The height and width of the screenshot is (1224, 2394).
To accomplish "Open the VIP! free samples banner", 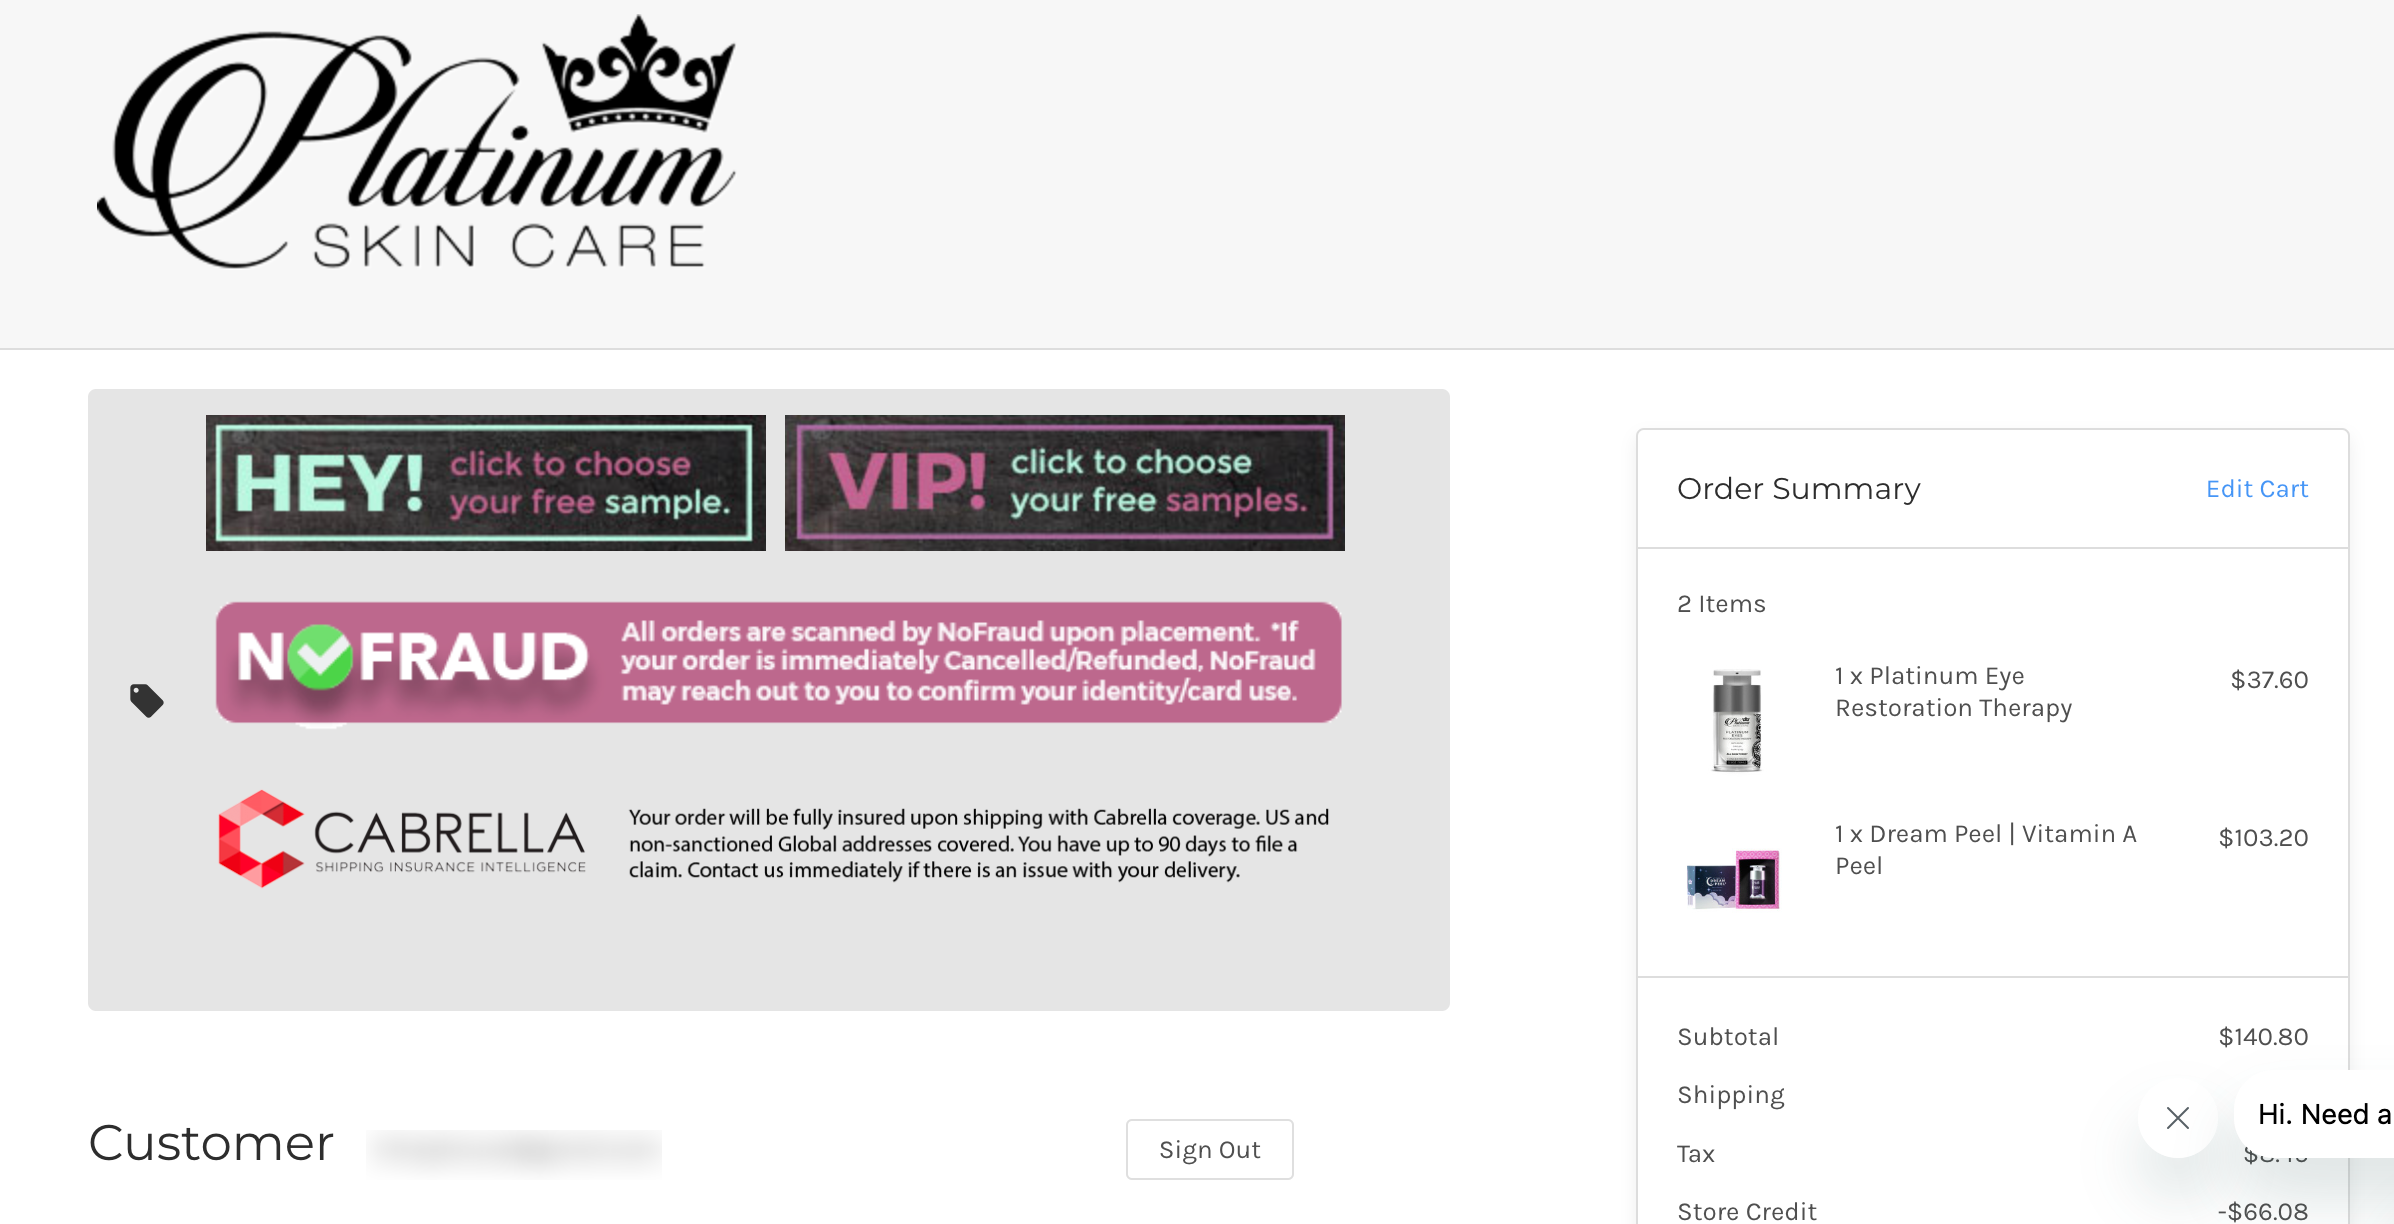I will pyautogui.click(x=1065, y=483).
